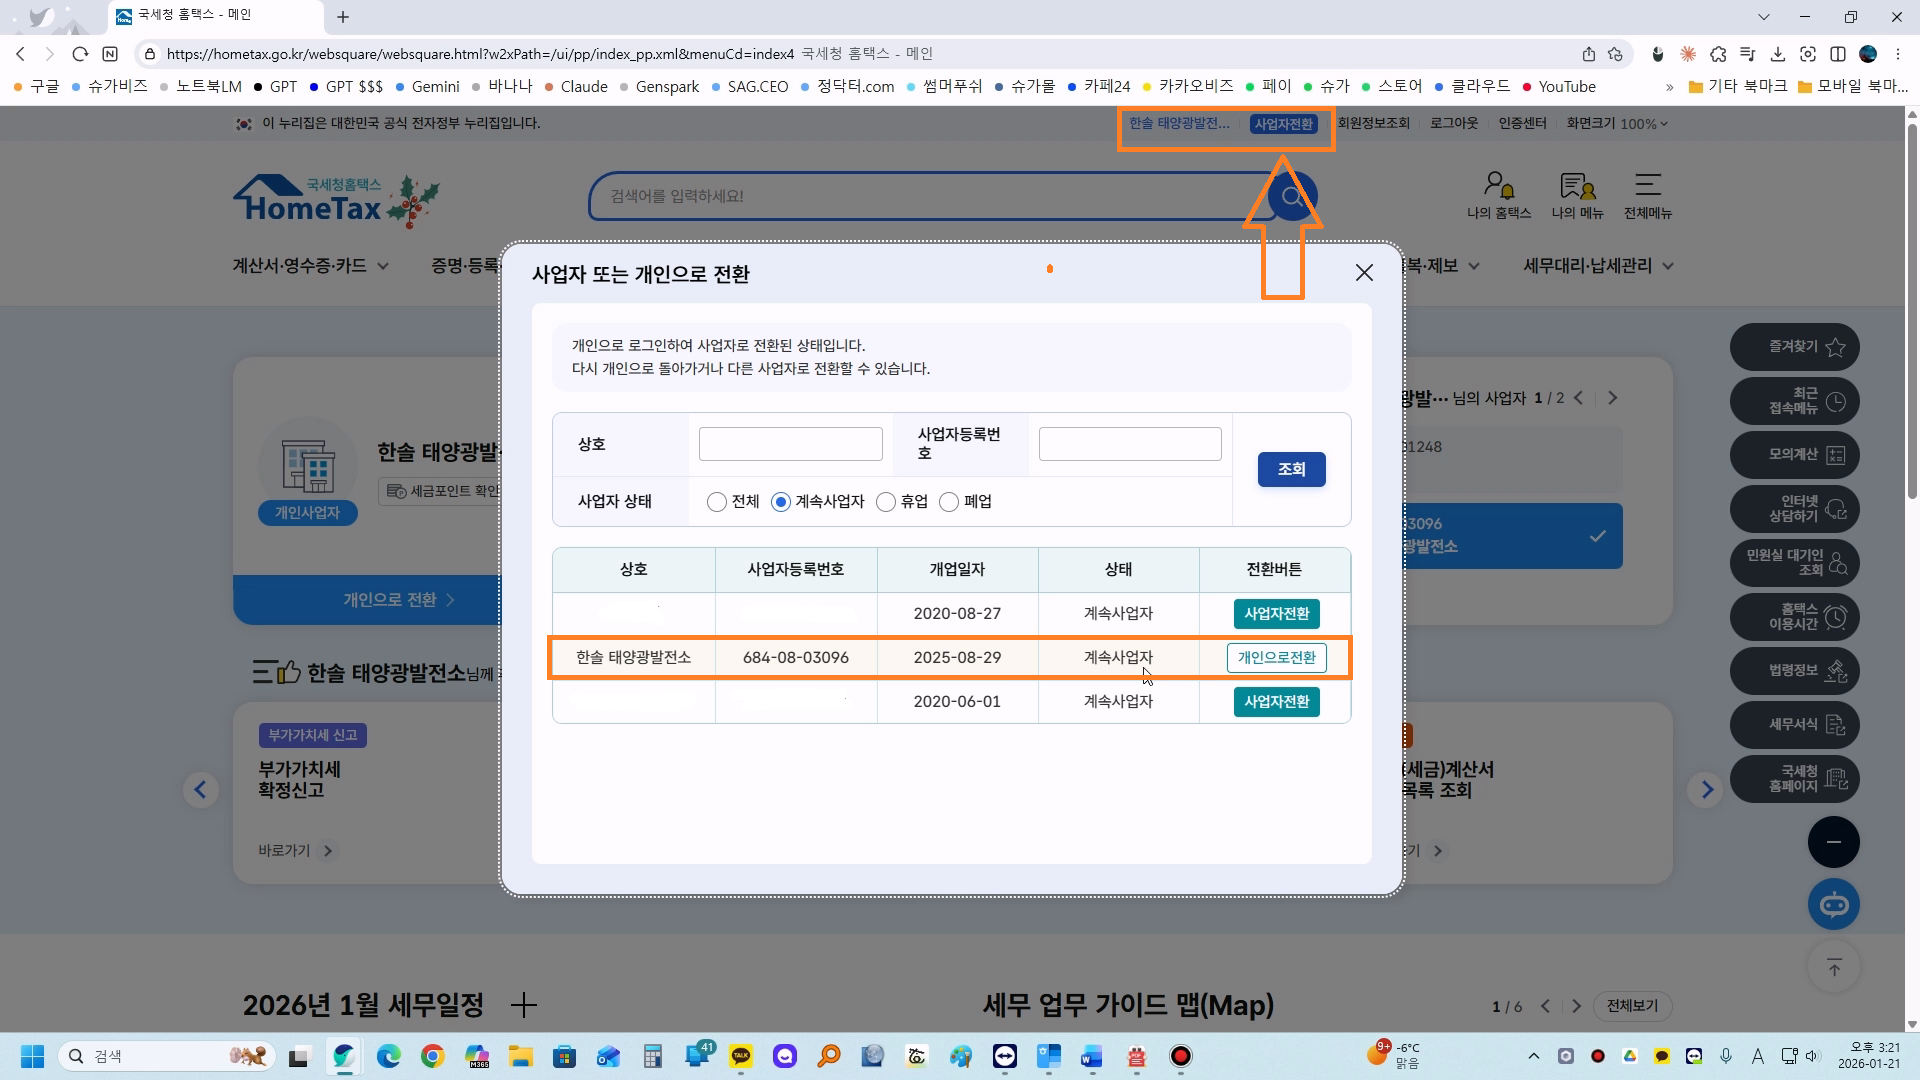Select the 폐업 radio button
This screenshot has width=1920, height=1080.
coord(949,502)
